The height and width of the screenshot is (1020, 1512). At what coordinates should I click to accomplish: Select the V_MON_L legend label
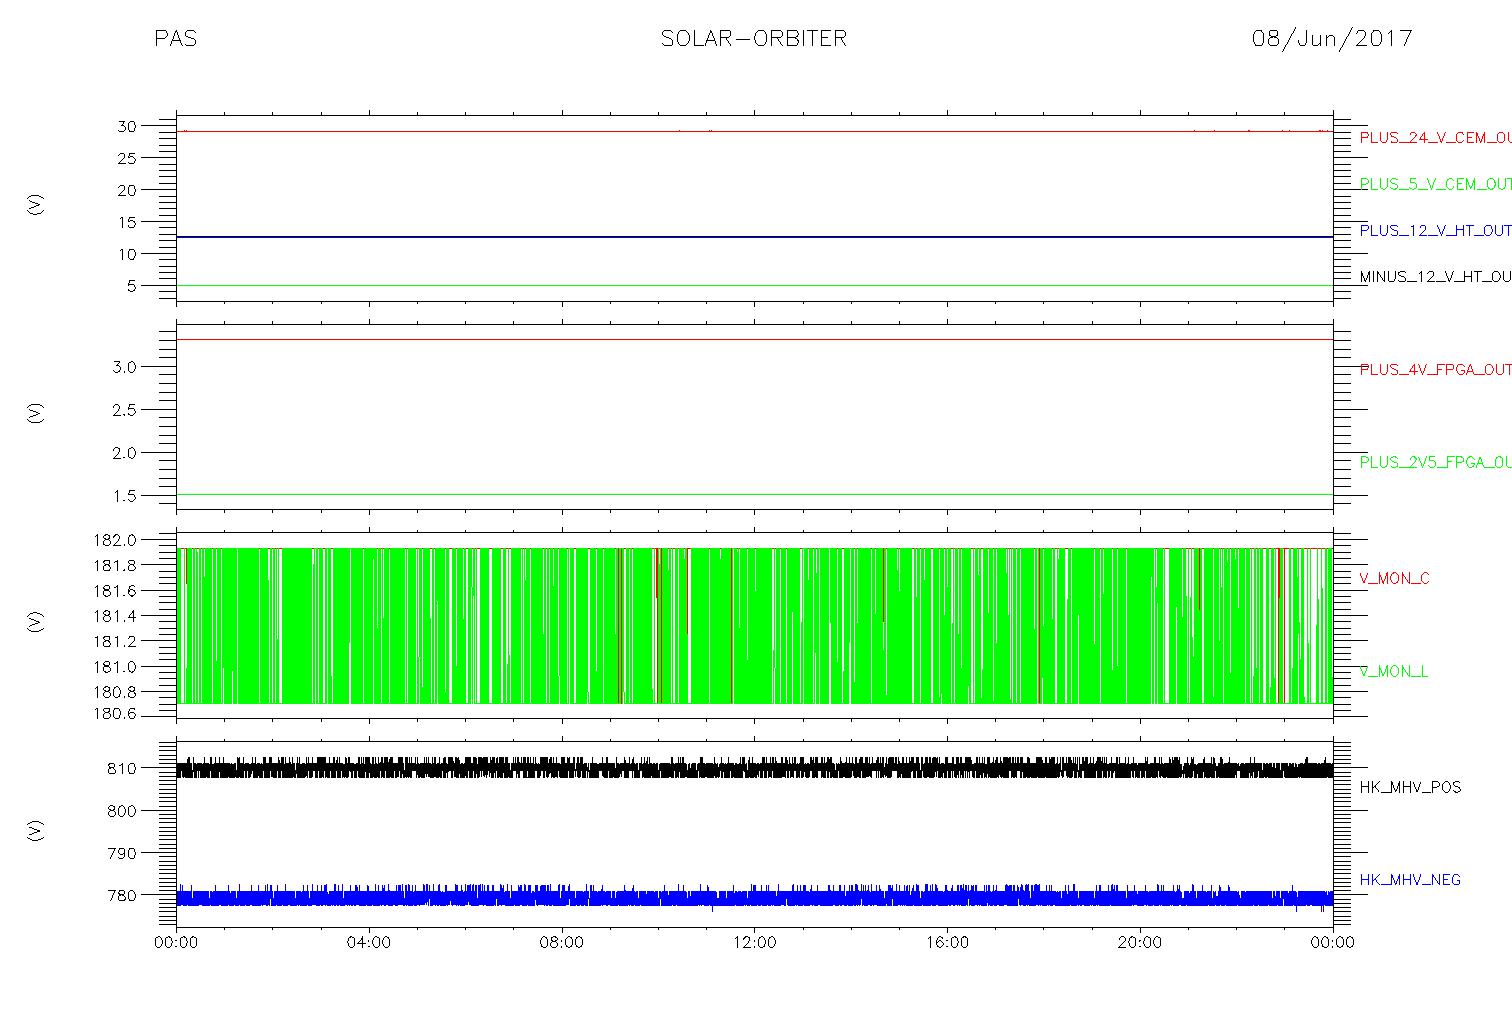(1393, 671)
